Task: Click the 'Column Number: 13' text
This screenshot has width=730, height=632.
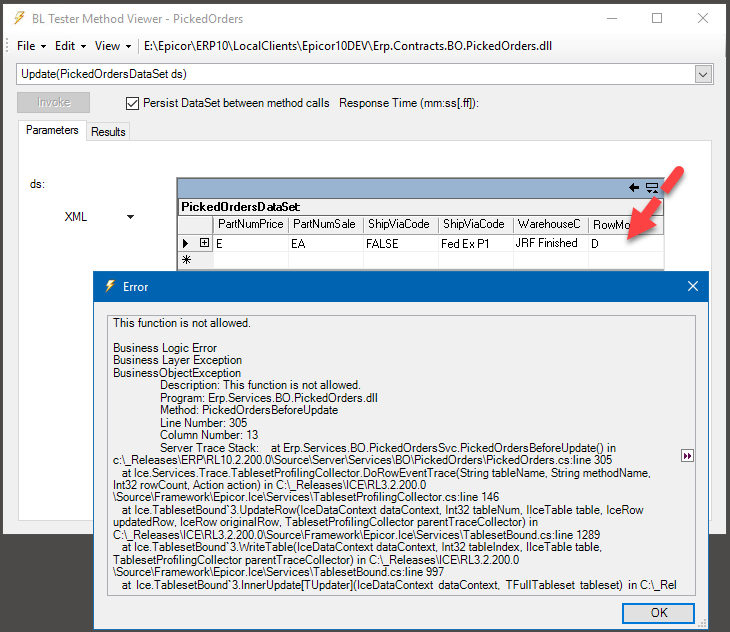Action: coord(209,435)
